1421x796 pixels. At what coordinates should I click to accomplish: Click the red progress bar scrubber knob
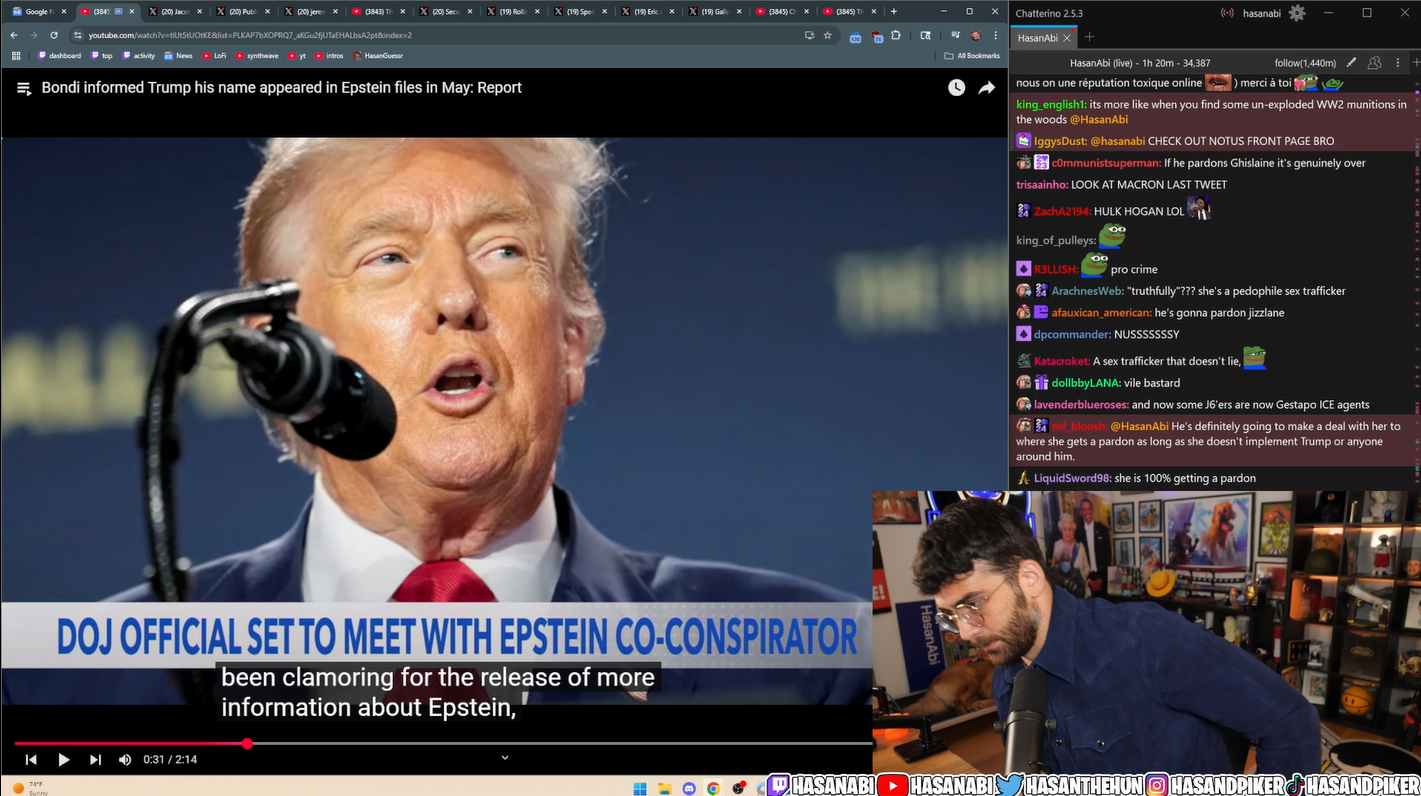pos(247,743)
